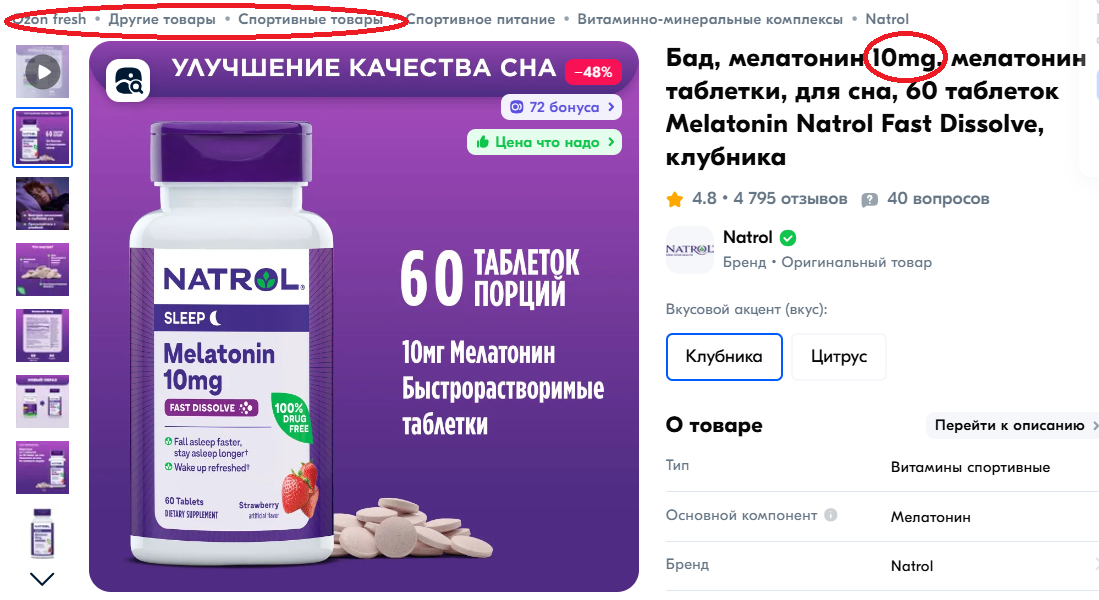Click the thumbs-up Цена что надо badge

[x=545, y=142]
